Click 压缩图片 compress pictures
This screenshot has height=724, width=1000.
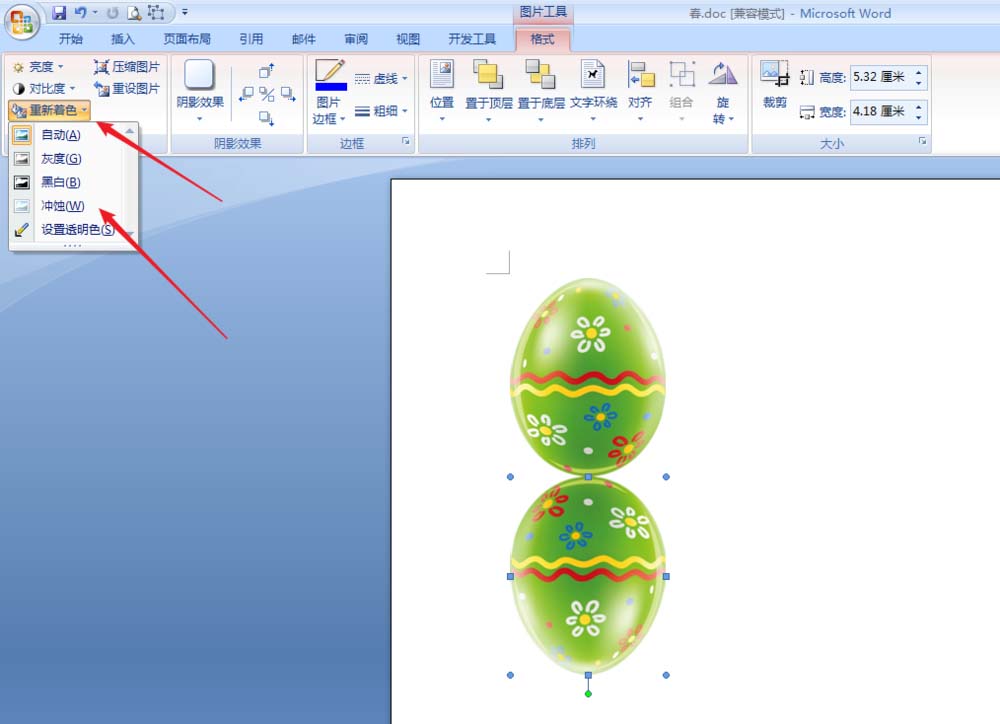126,66
